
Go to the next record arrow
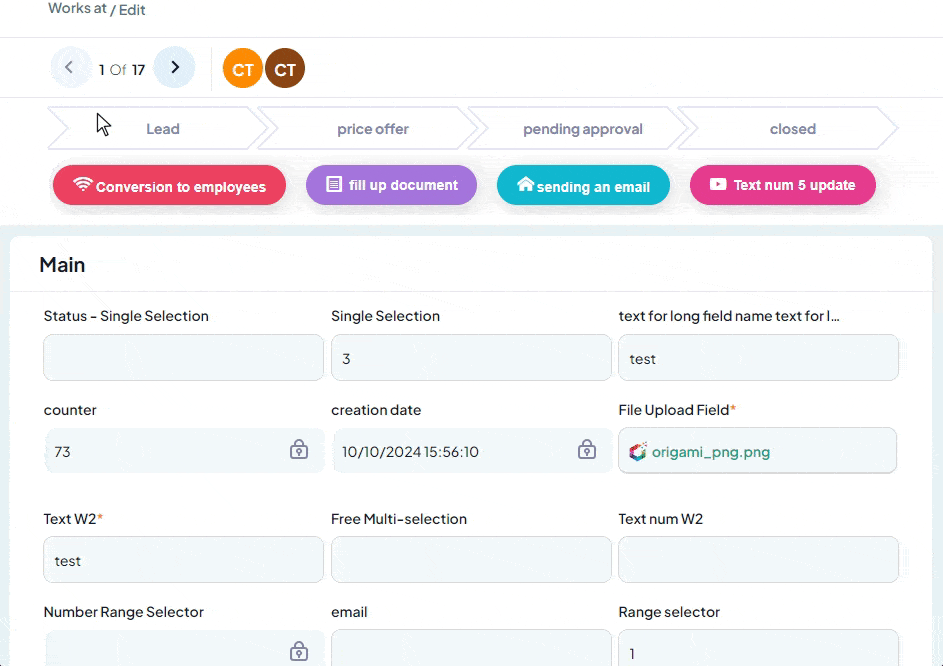(x=174, y=67)
